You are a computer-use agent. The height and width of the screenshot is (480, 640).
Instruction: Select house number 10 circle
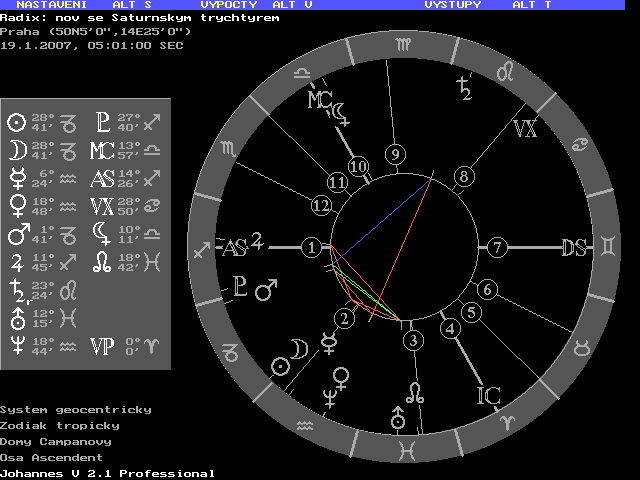click(358, 166)
